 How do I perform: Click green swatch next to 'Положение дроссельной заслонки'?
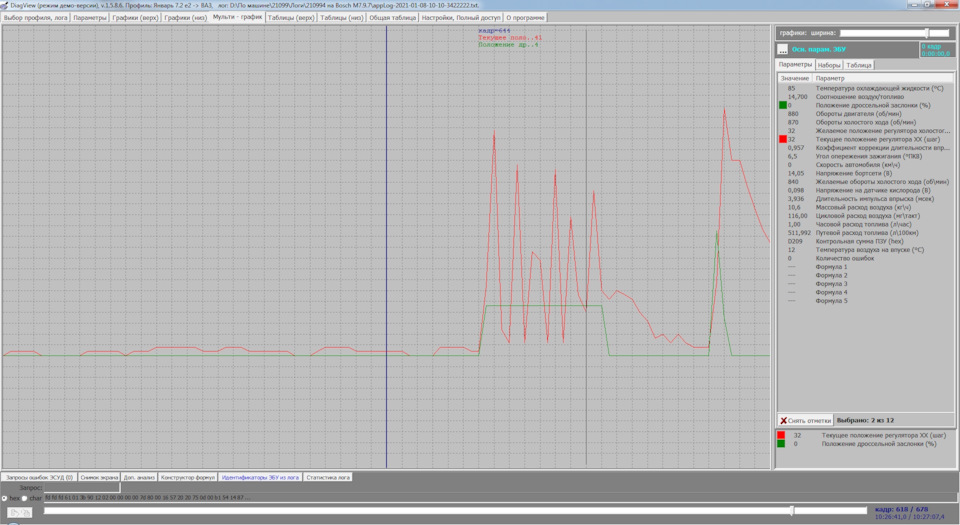782,105
